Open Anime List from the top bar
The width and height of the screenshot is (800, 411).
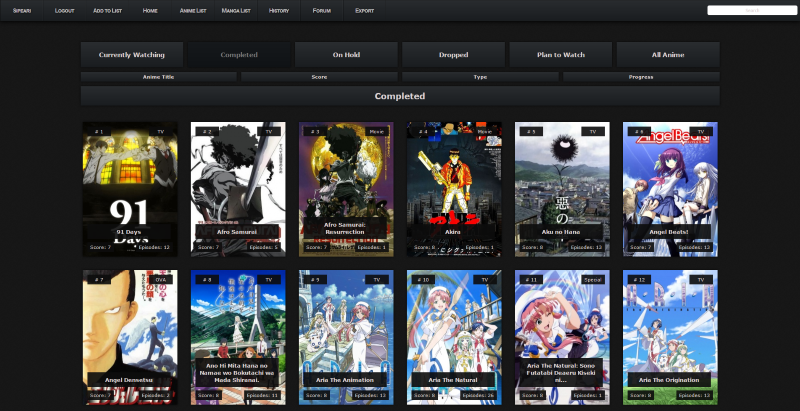[x=193, y=11]
